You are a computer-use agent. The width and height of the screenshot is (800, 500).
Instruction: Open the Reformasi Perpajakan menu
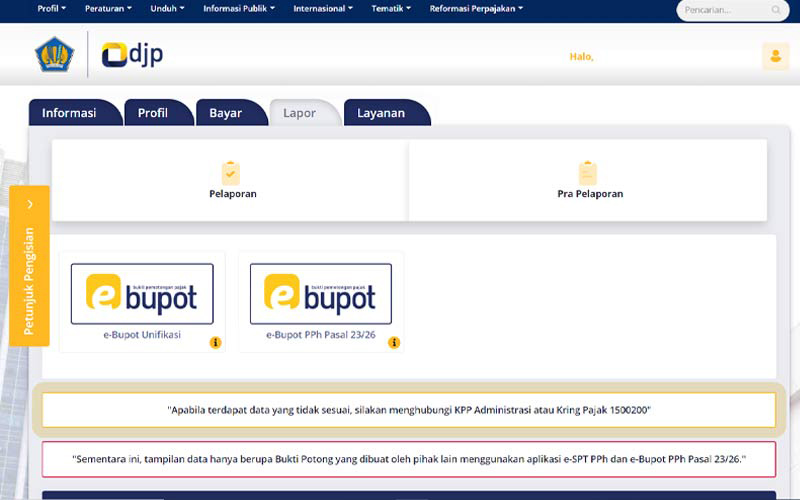point(476,9)
